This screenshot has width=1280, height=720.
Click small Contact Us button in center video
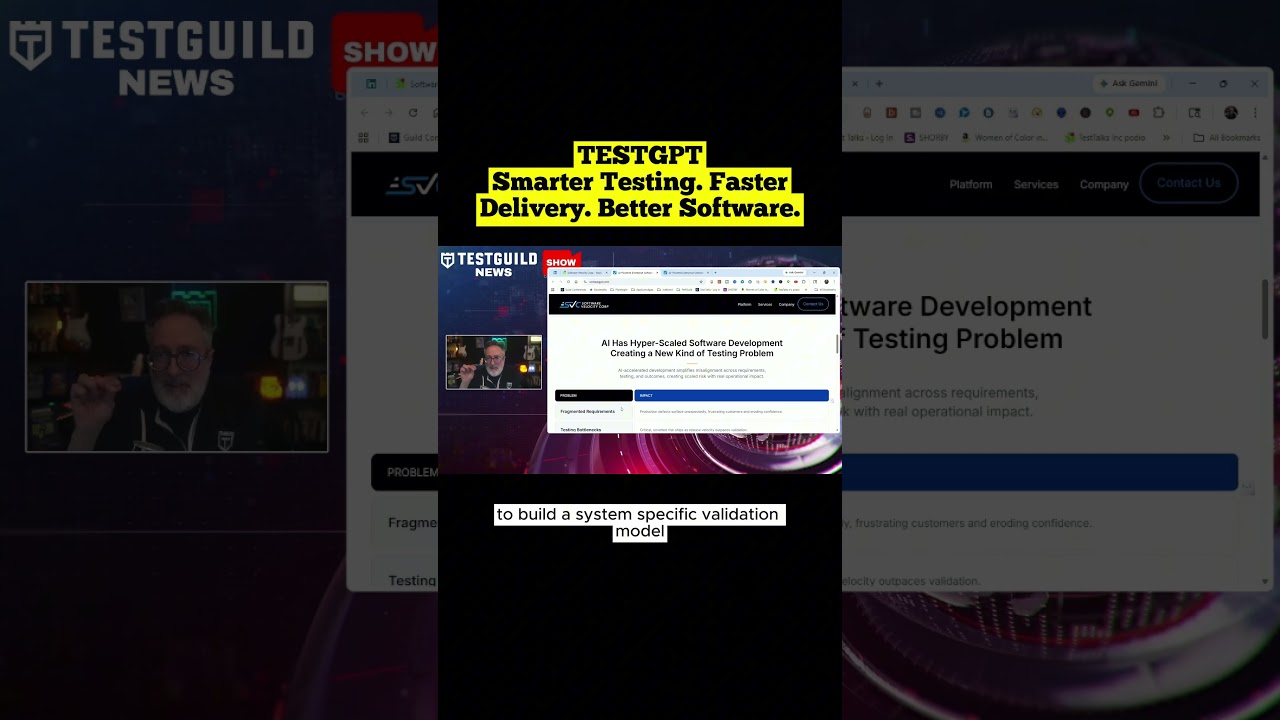tap(813, 304)
